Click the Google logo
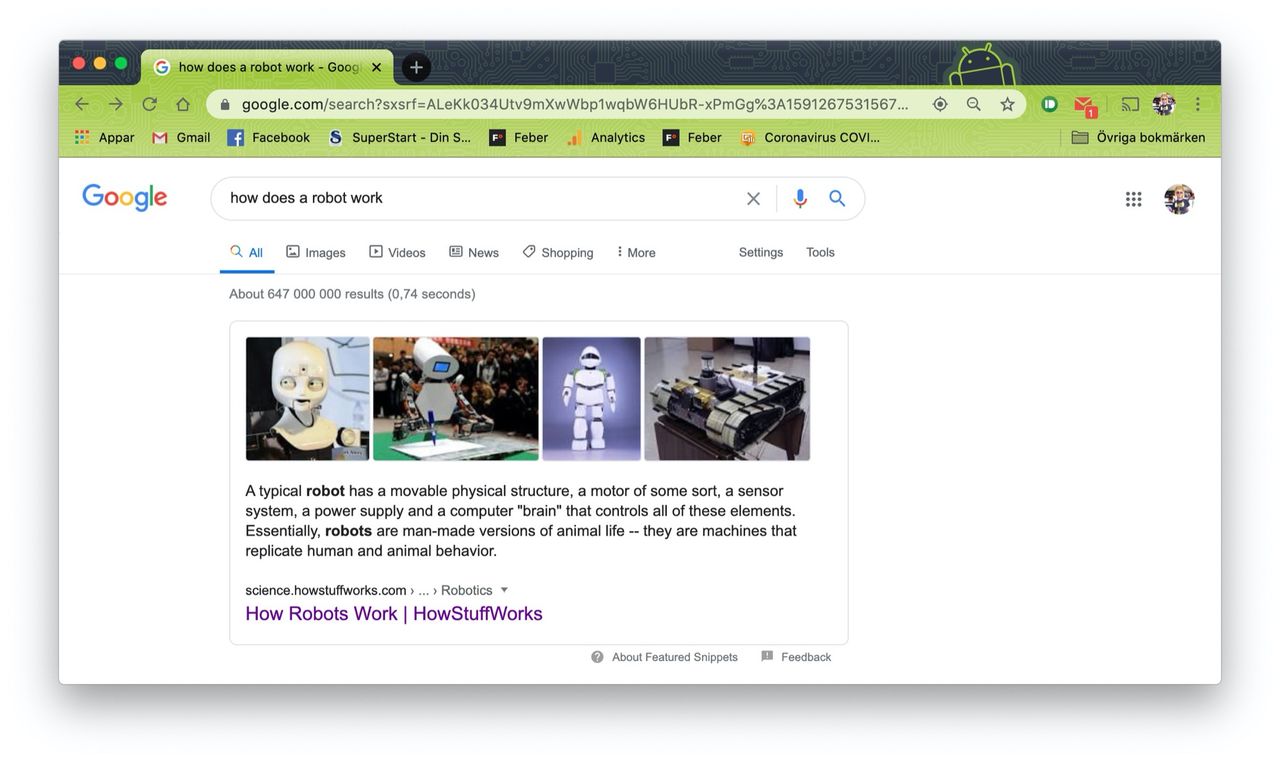 pyautogui.click(x=125, y=197)
